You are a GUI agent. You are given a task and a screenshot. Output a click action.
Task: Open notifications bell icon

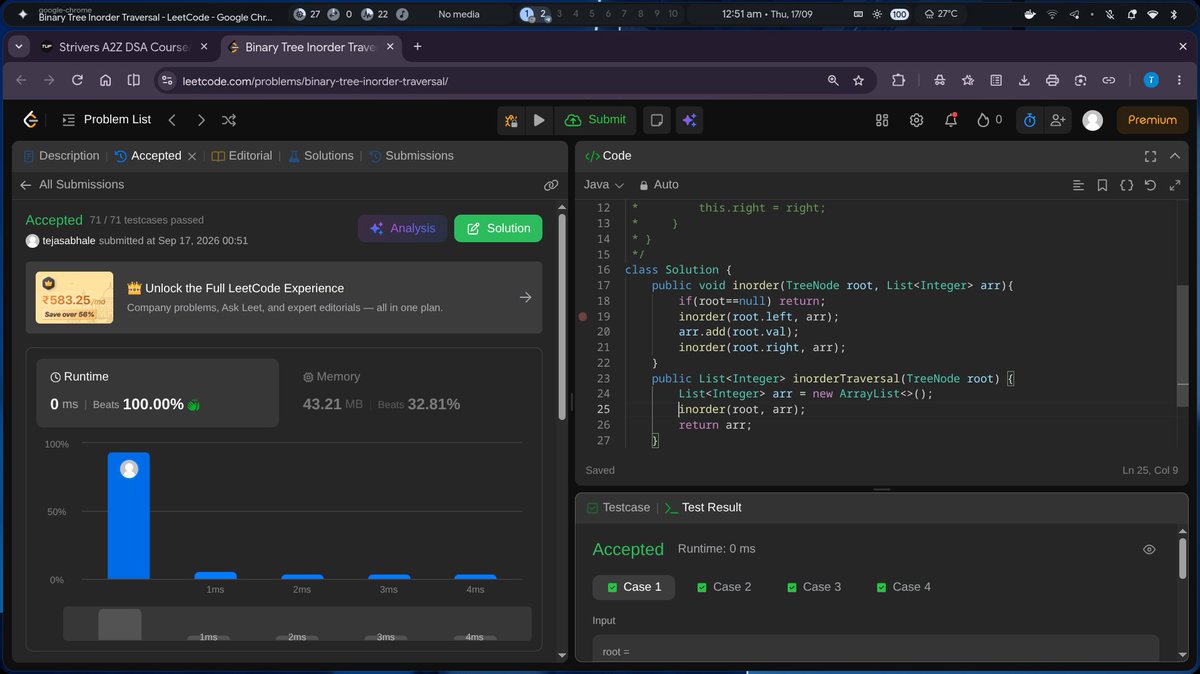pos(951,120)
